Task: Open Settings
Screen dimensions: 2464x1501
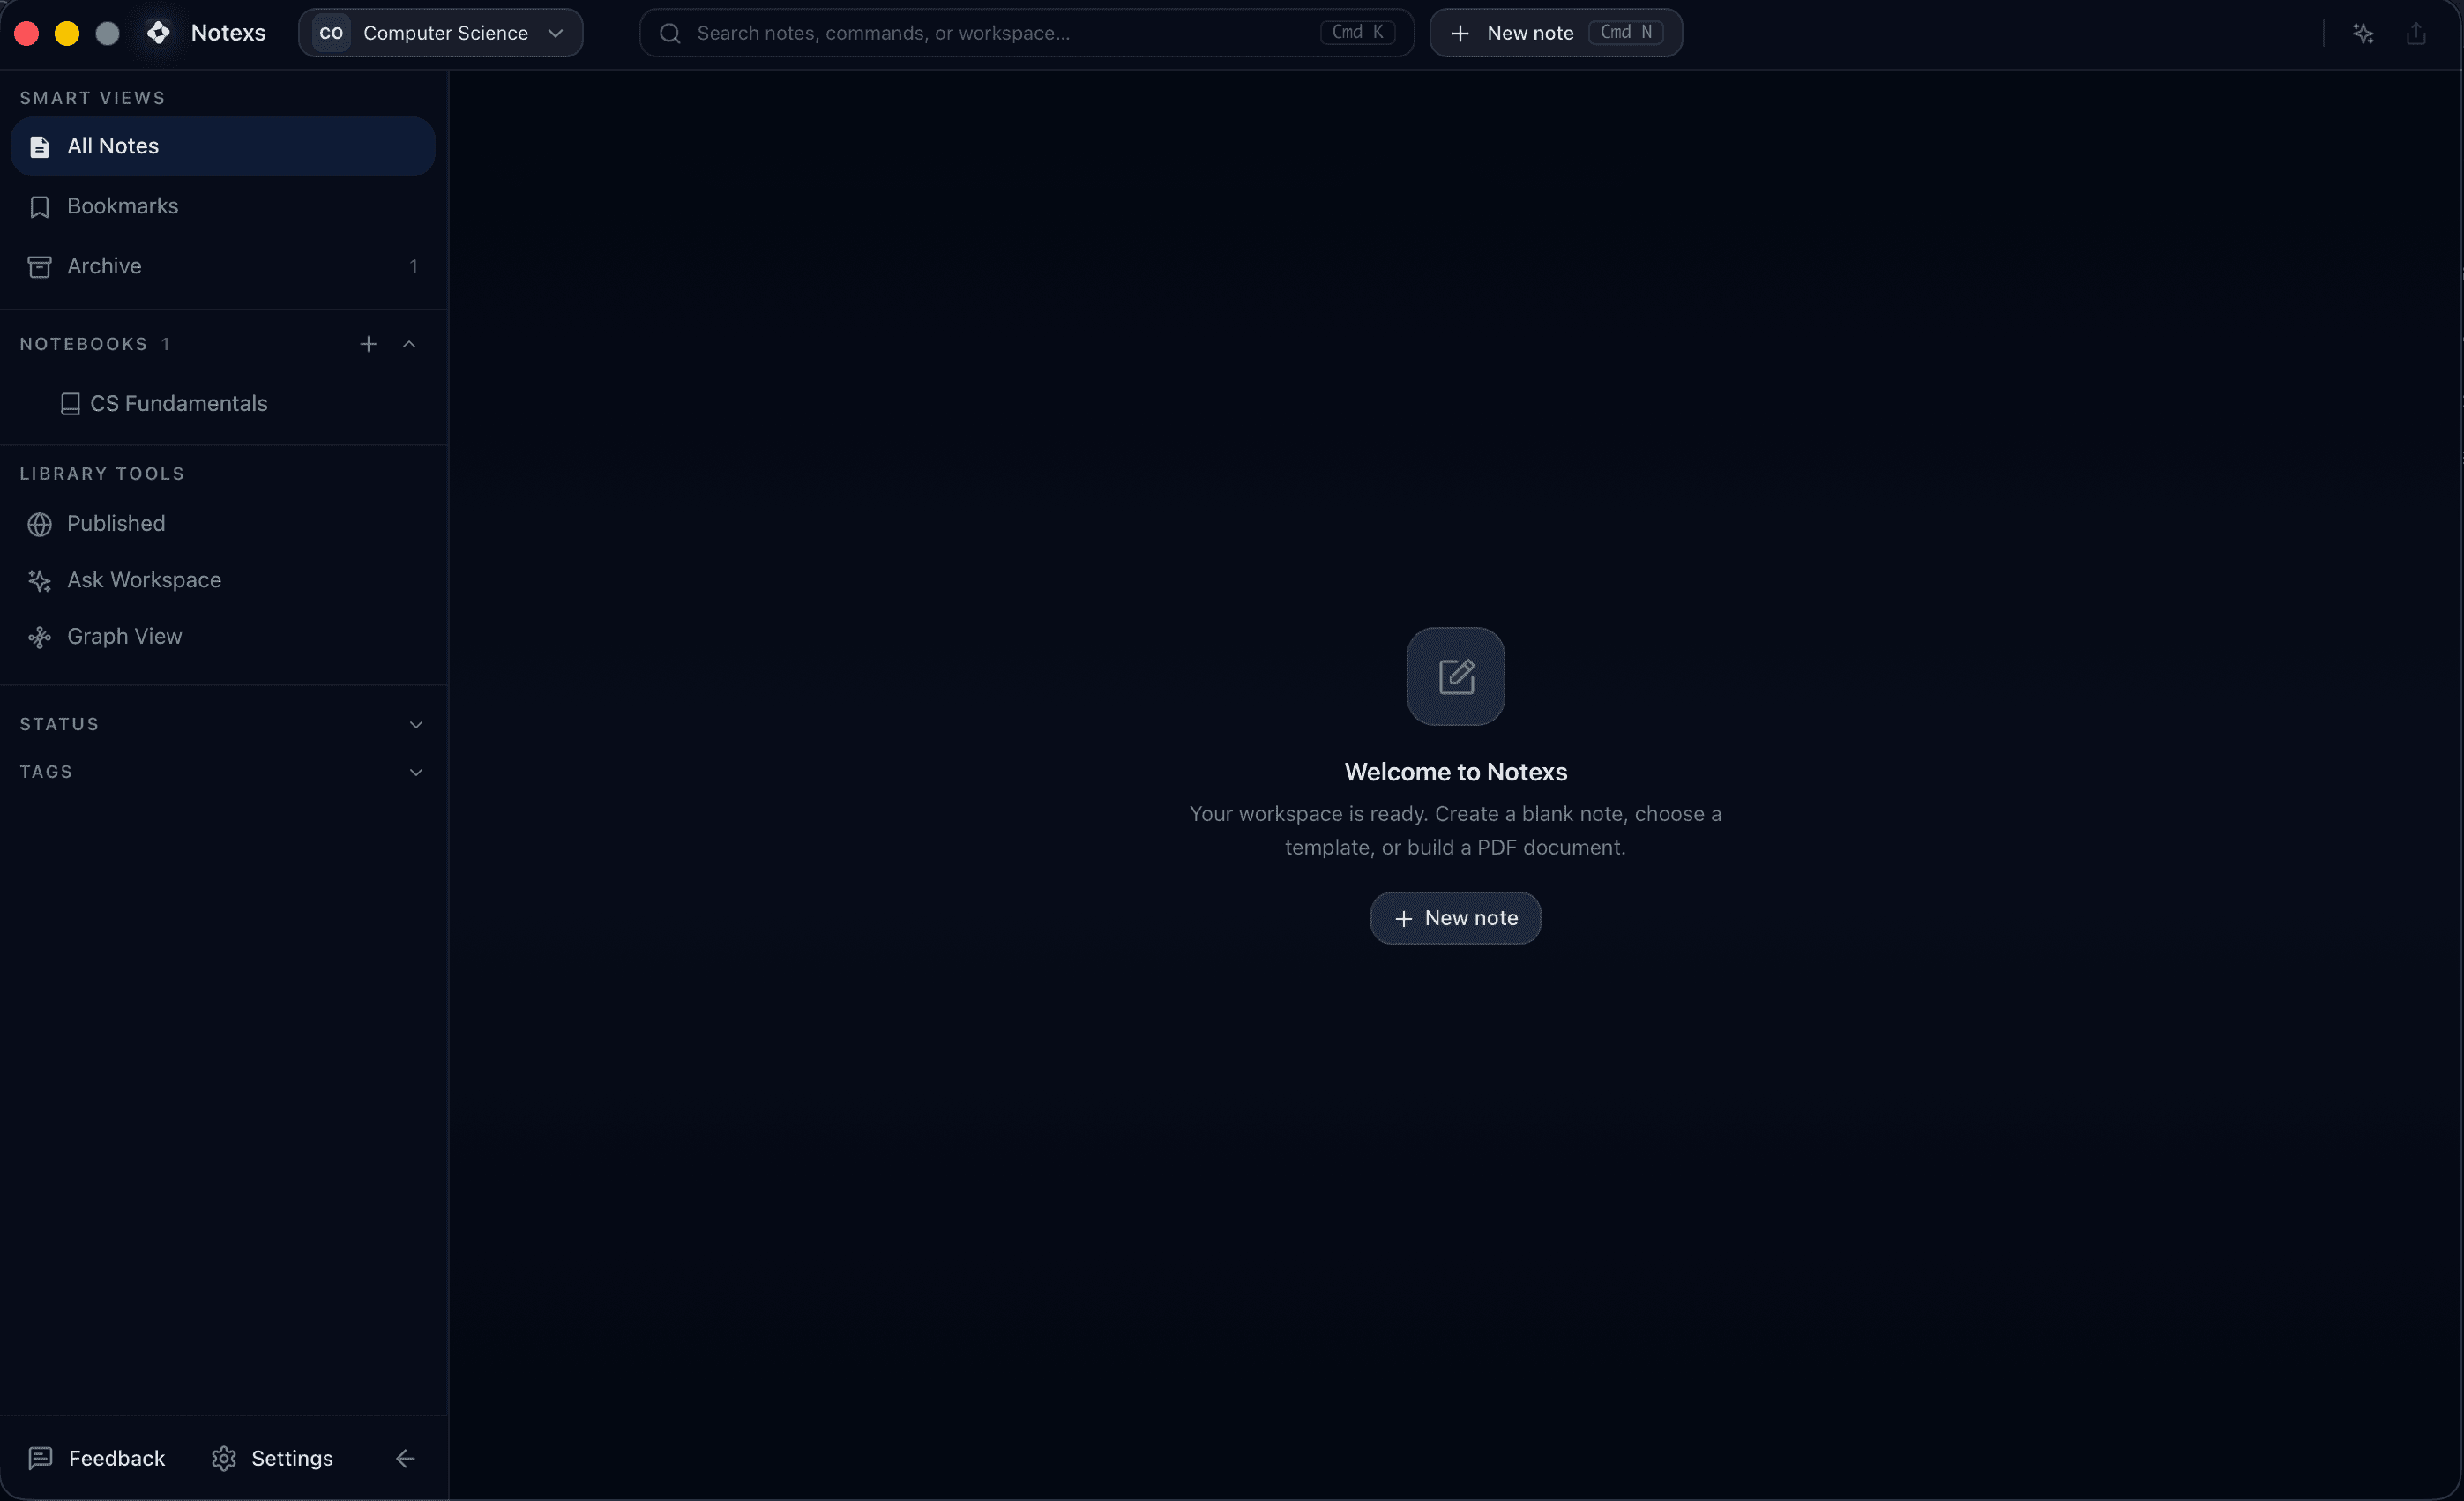Action: pyautogui.click(x=272, y=1458)
